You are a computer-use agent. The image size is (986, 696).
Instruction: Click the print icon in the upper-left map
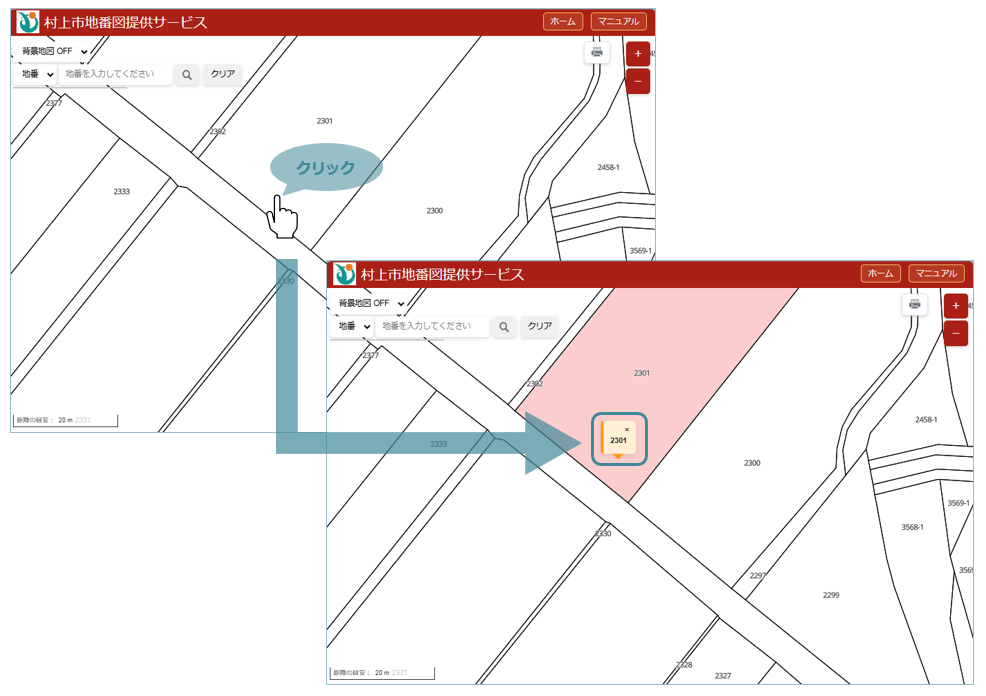[597, 53]
